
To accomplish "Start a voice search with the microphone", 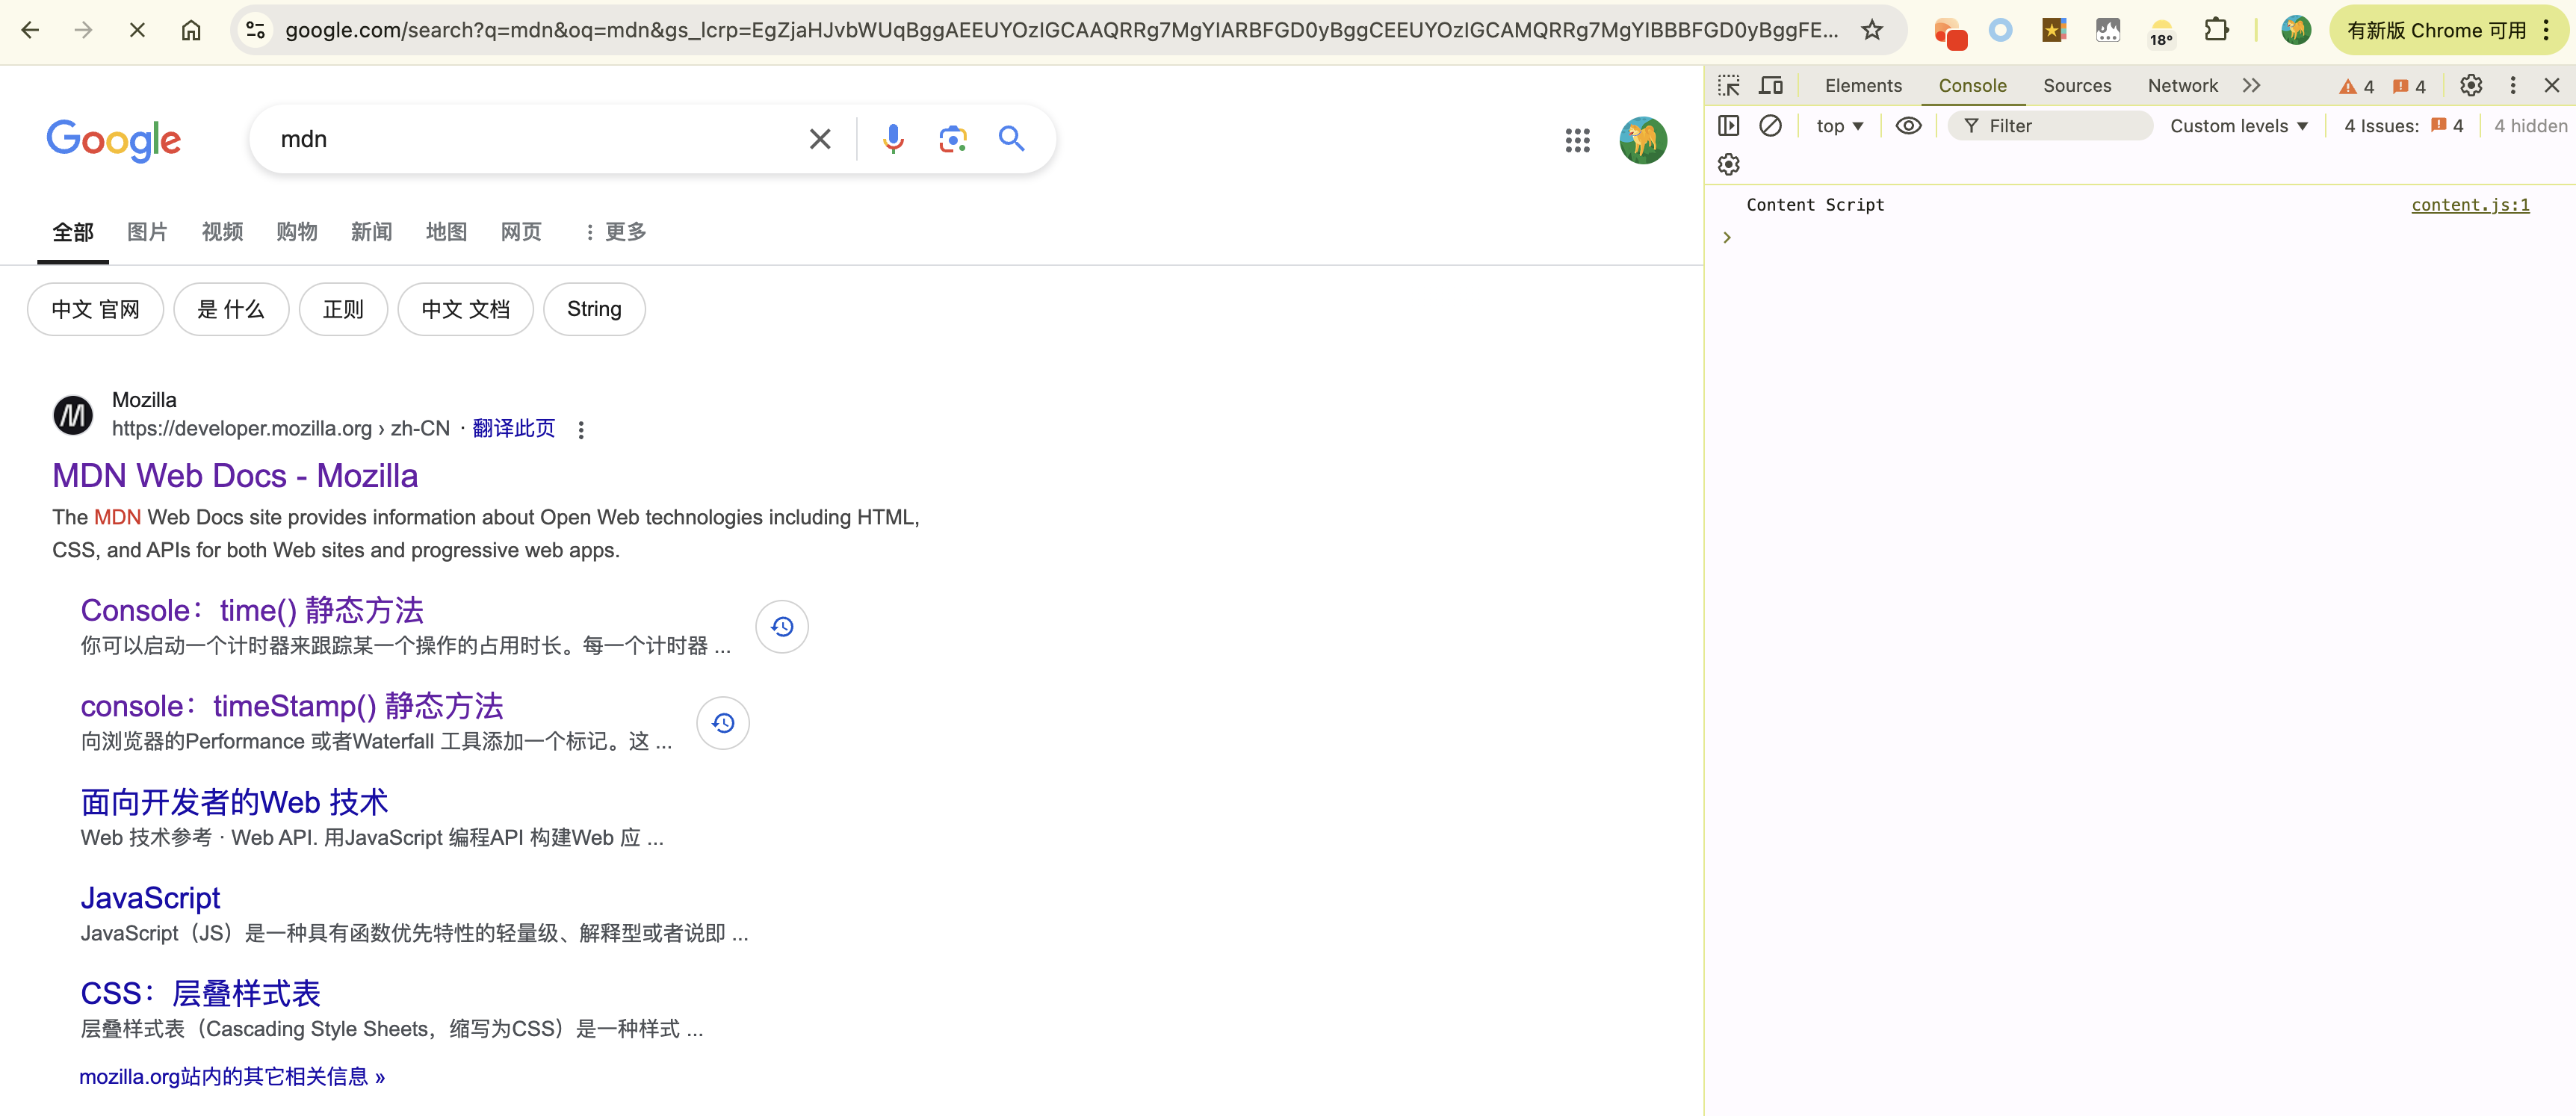I will click(x=893, y=139).
